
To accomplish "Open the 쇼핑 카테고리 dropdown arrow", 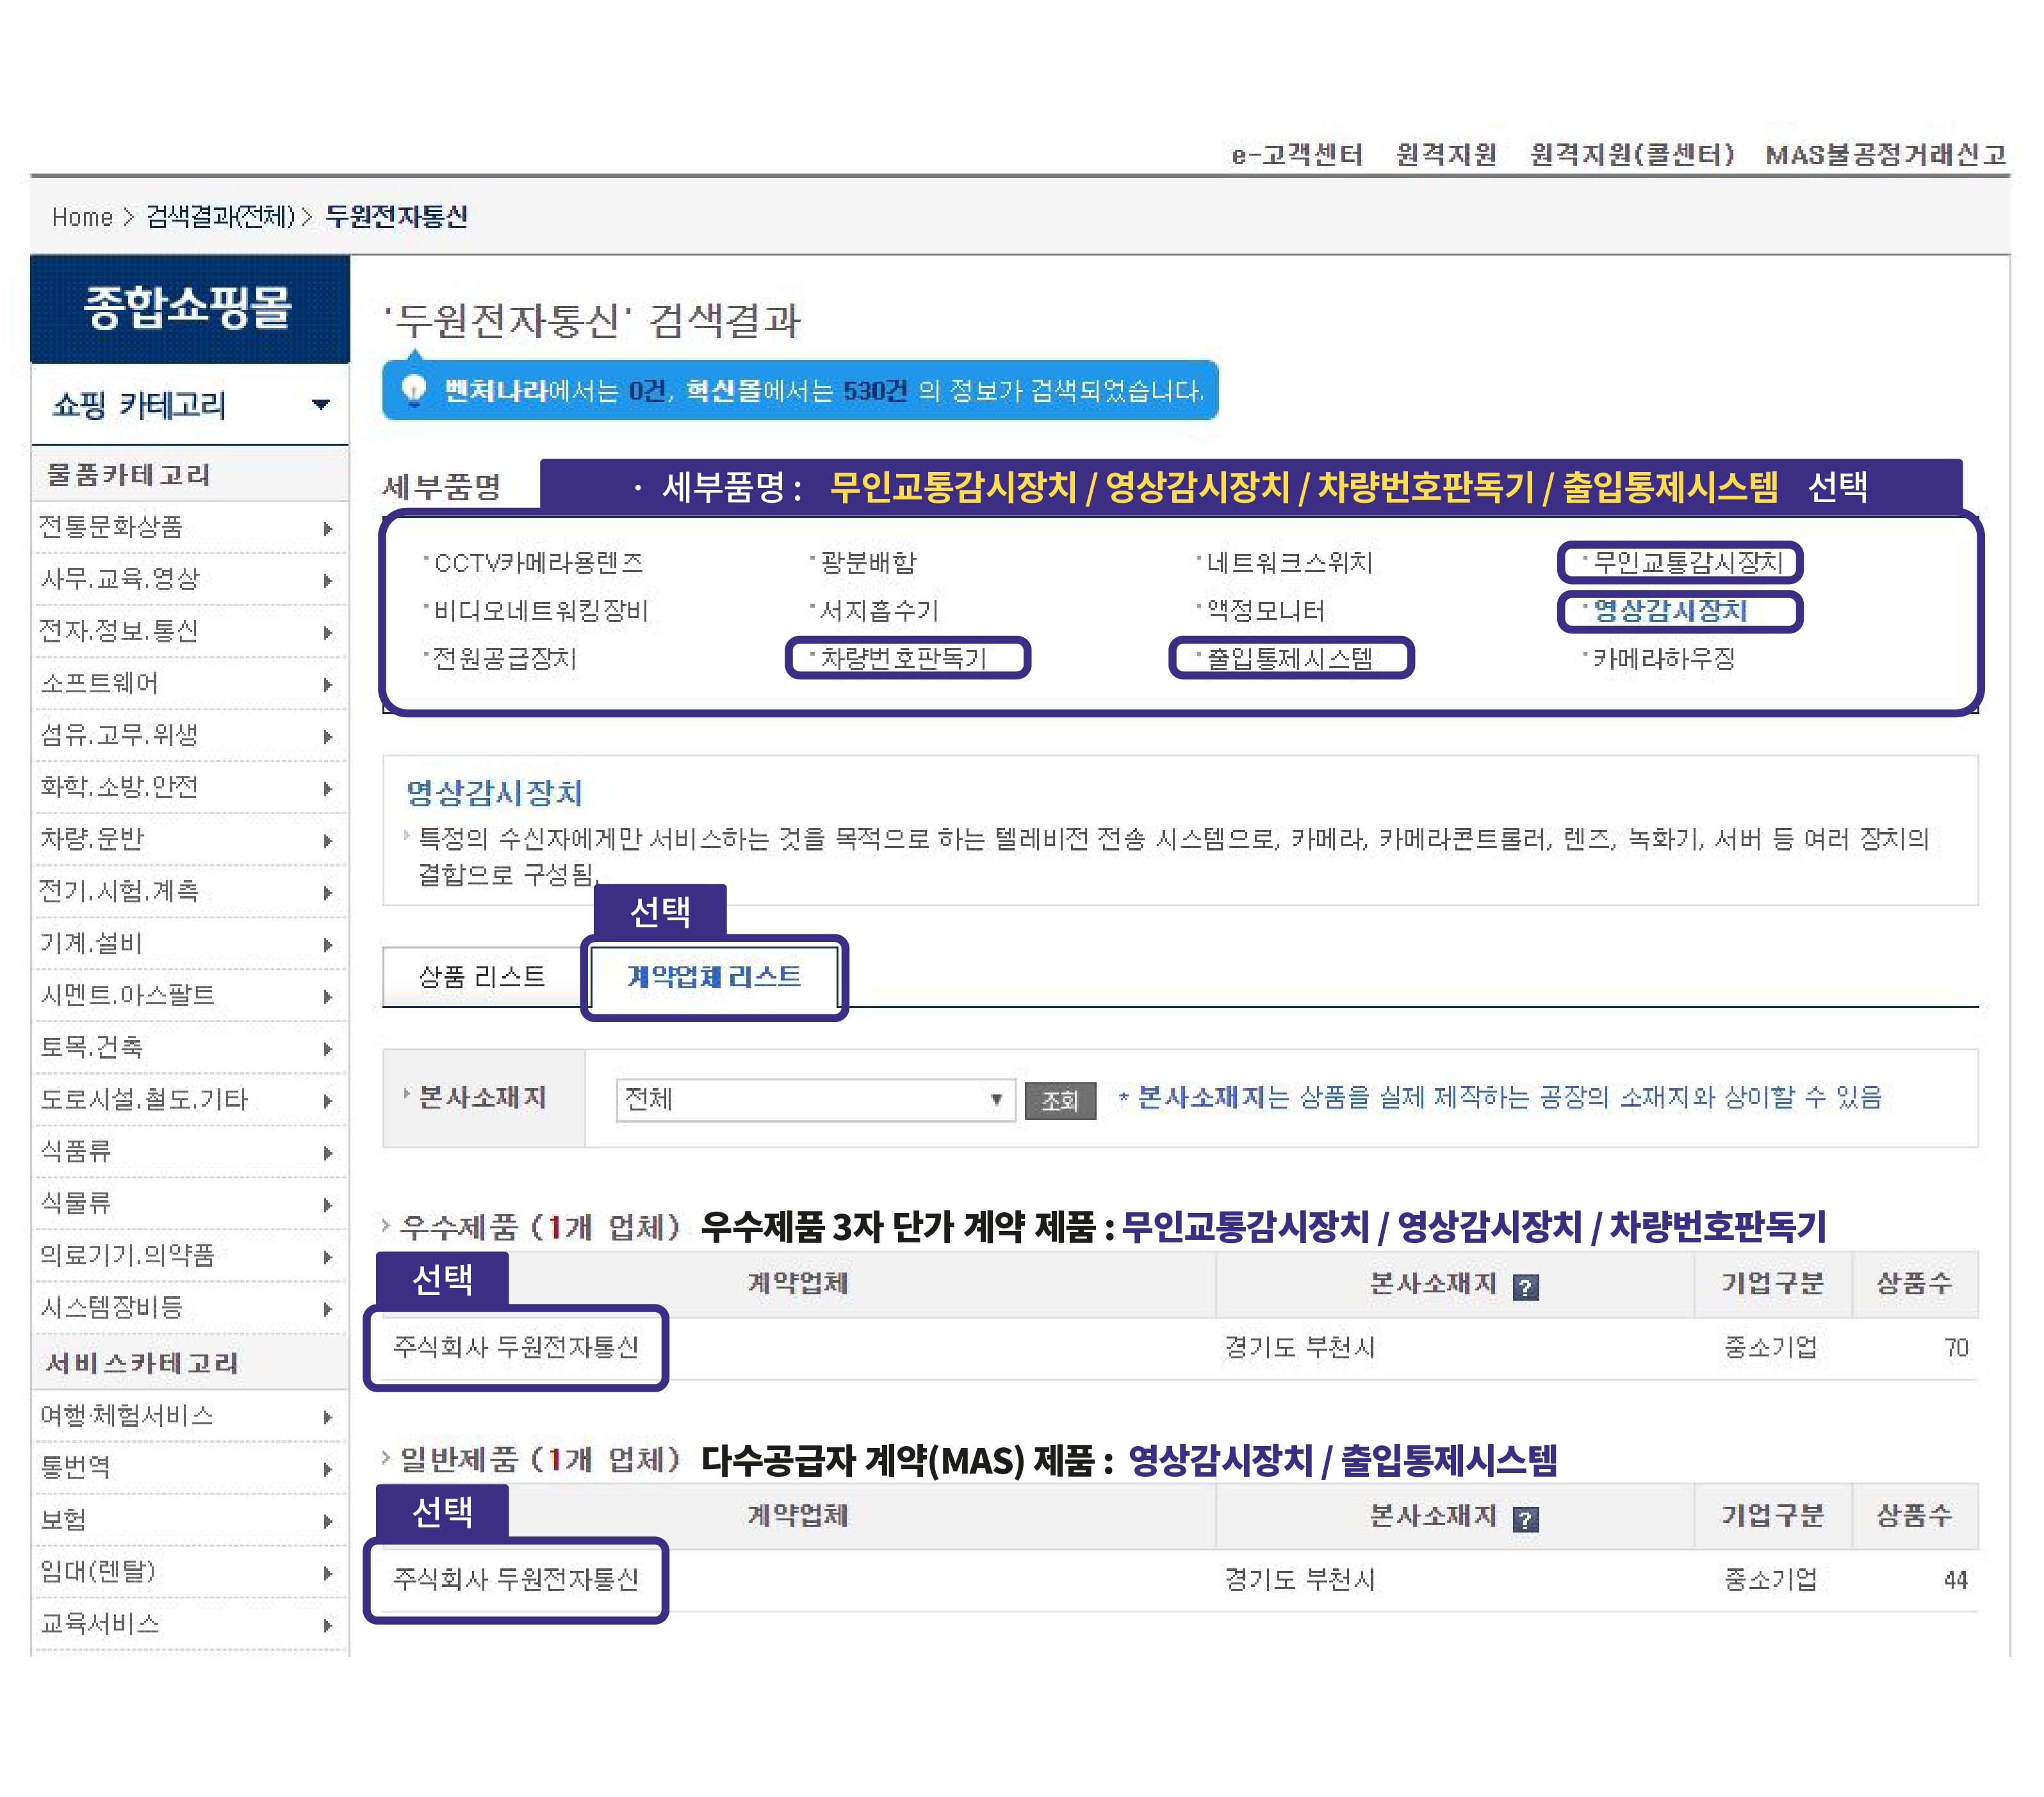I will point(320,404).
